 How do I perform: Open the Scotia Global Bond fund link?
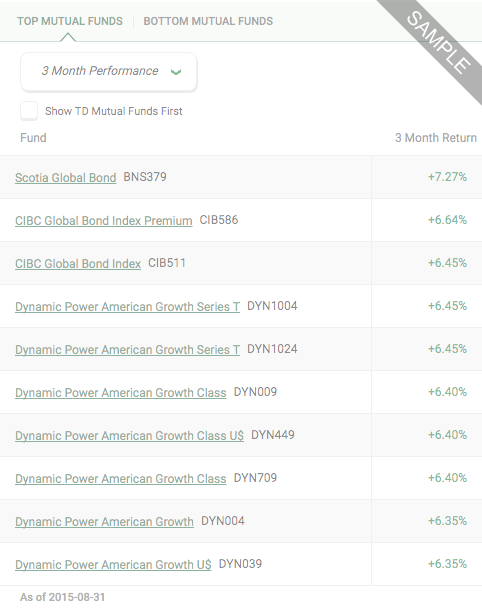(x=66, y=177)
